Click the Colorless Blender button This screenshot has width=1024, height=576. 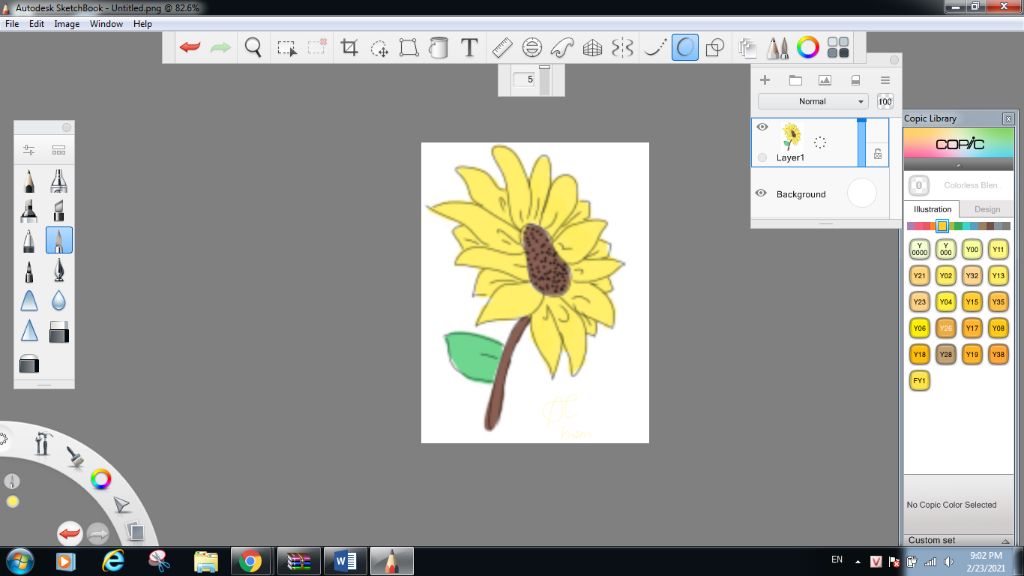[919, 185]
